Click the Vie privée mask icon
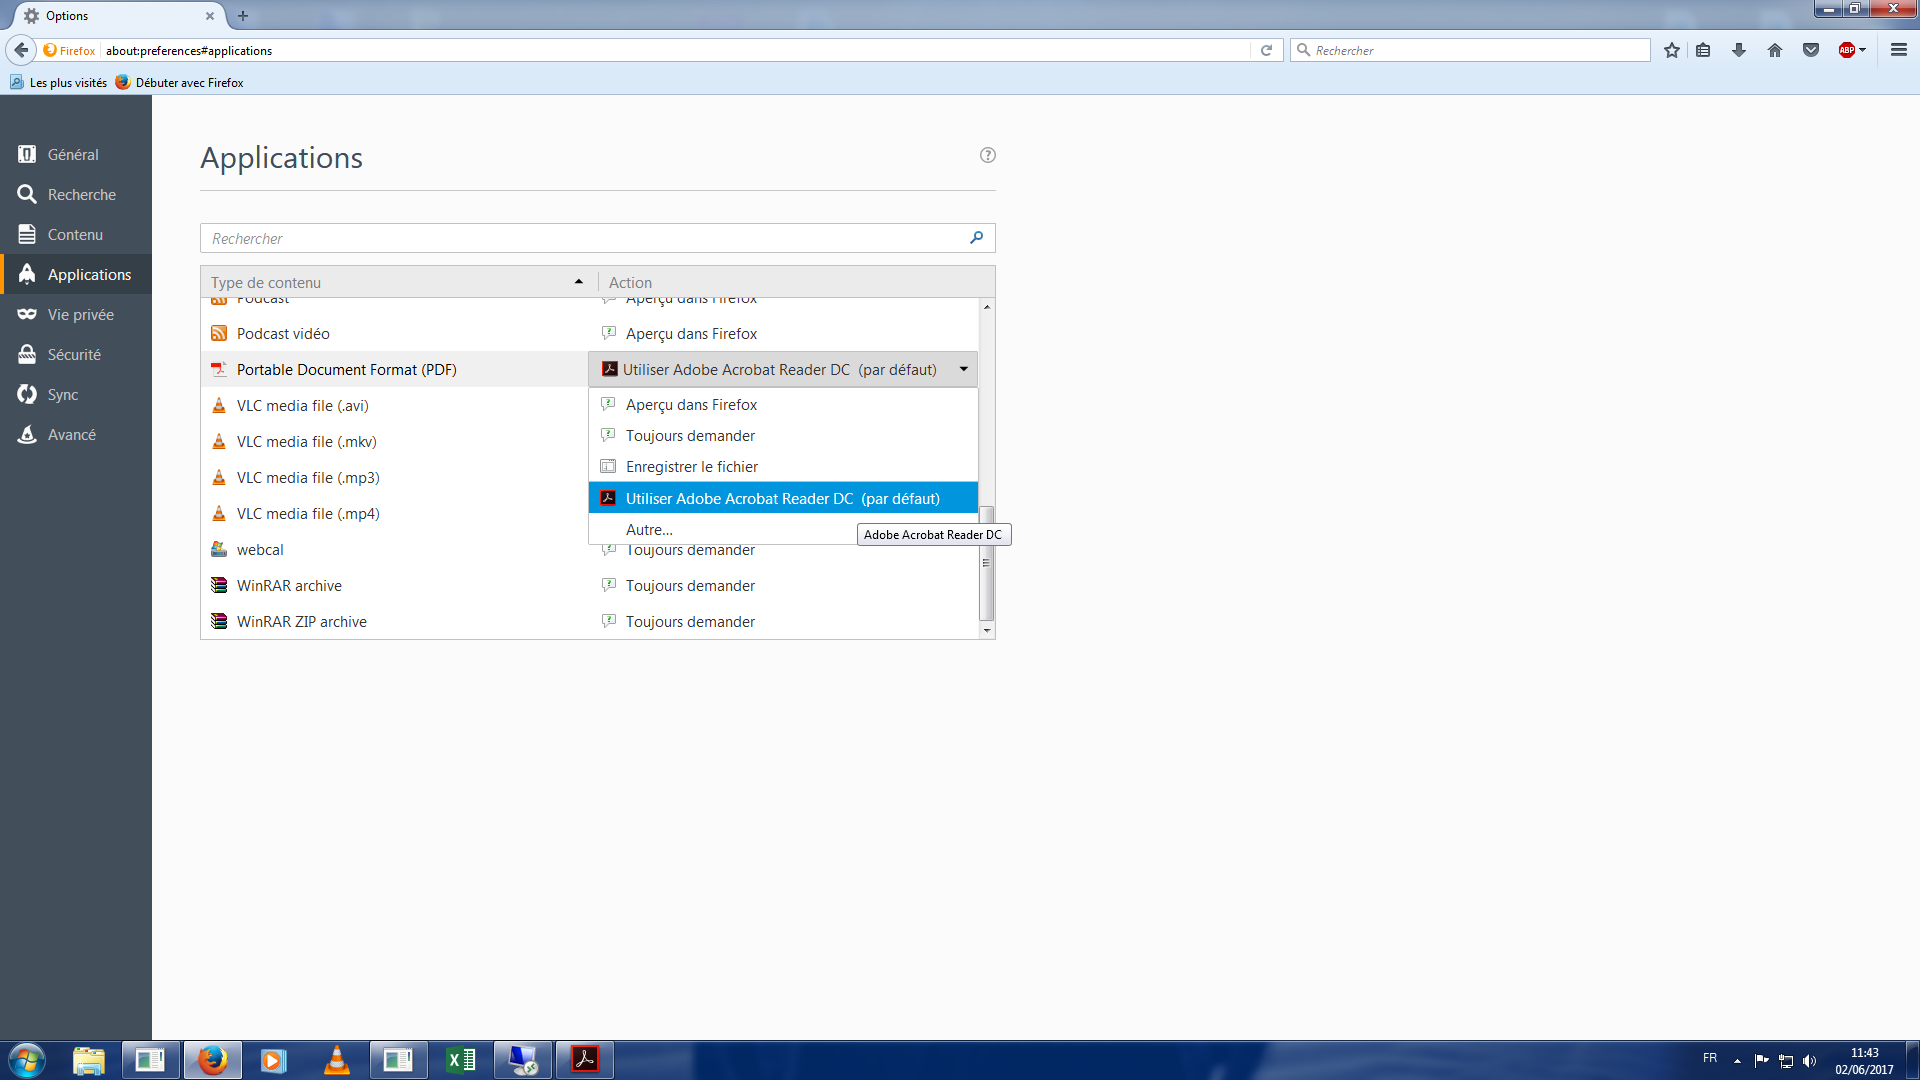Image resolution: width=1920 pixels, height=1080 pixels. pos(27,314)
